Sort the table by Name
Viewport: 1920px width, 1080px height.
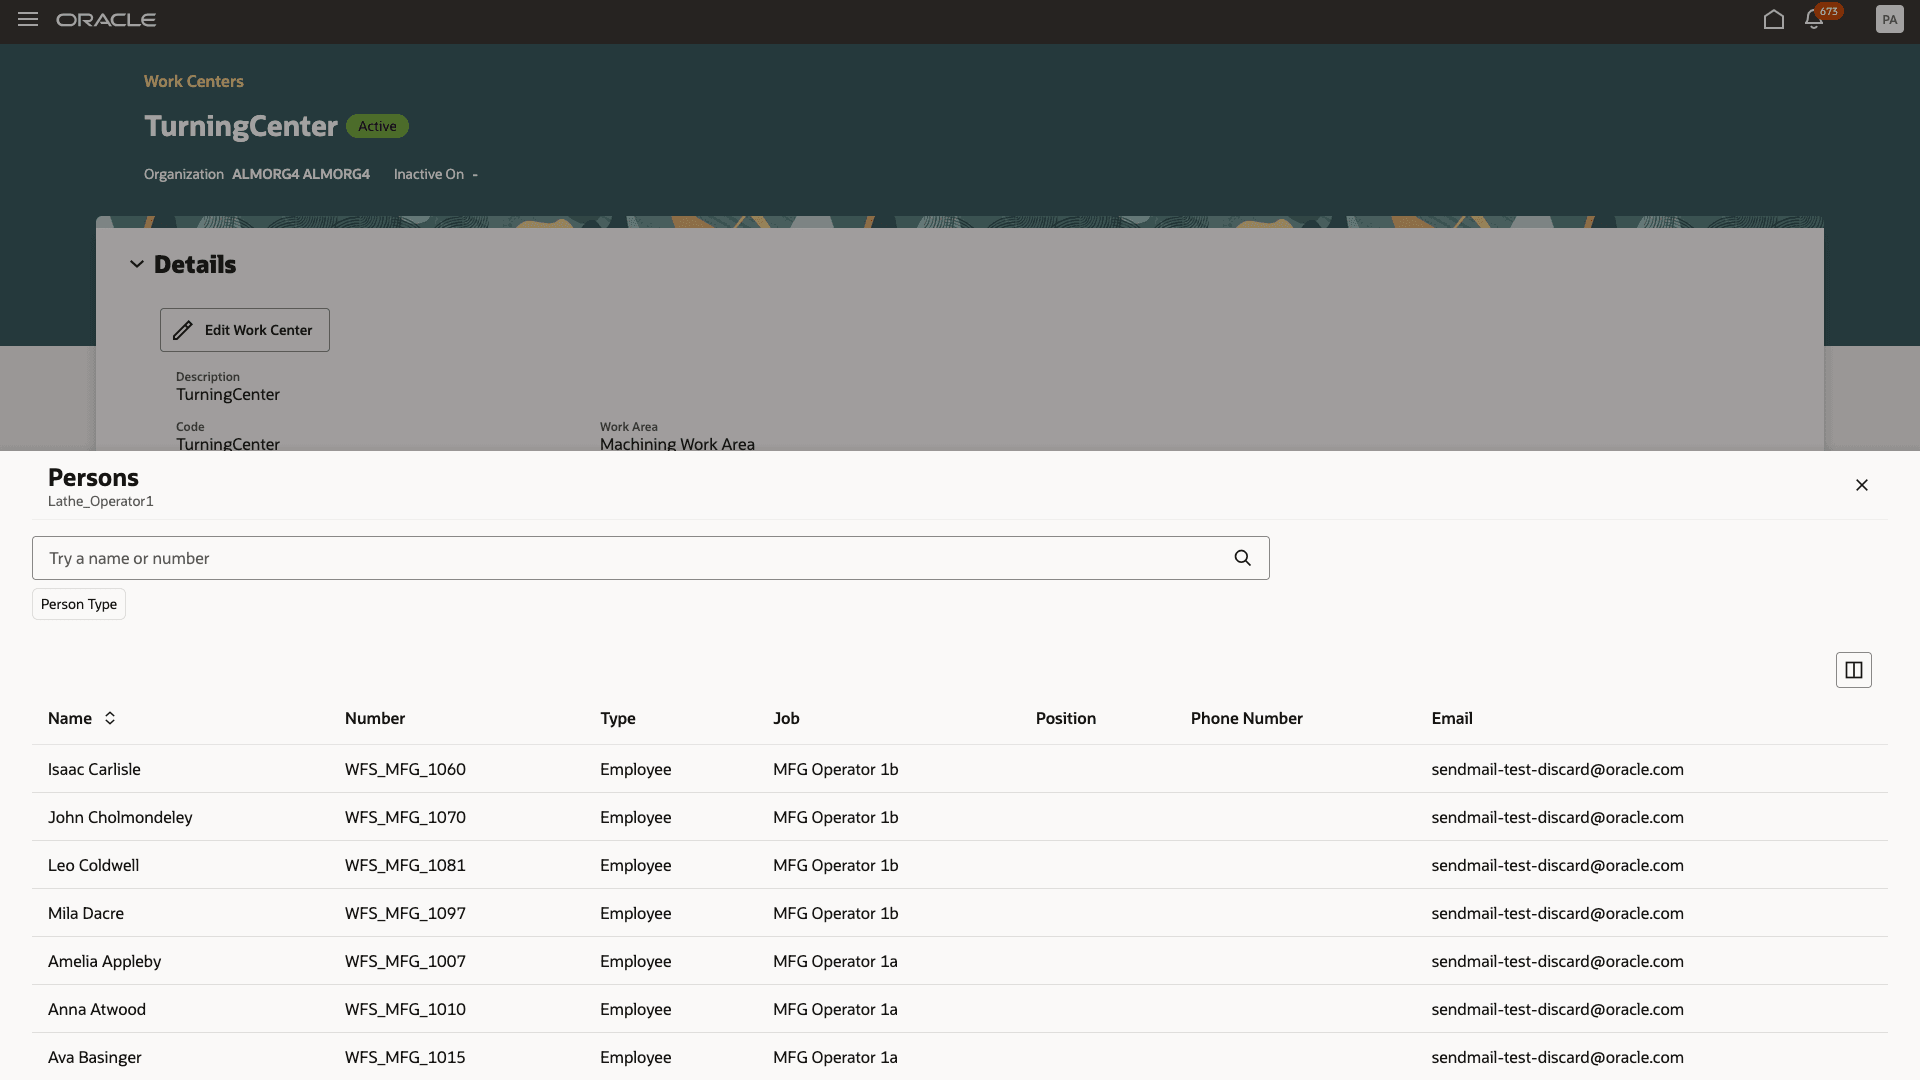110,718
